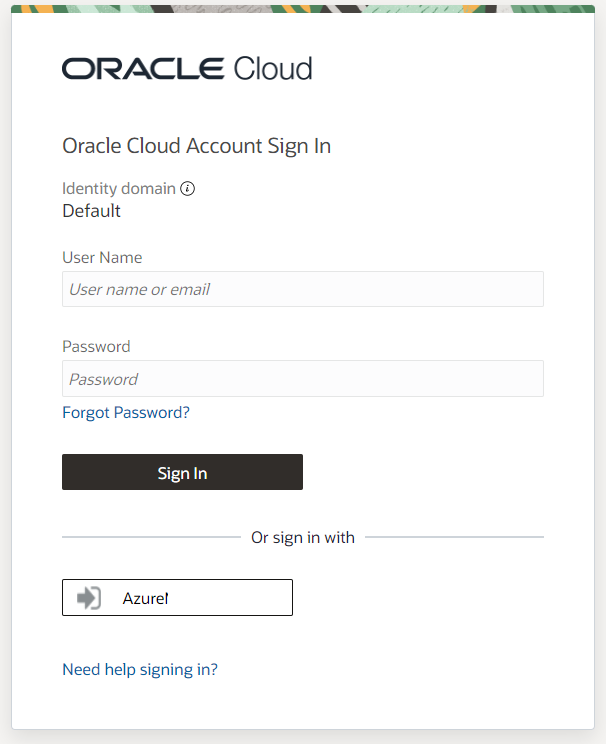Screen dimensions: 606x744
Task: Select the Default identity domain value
Action: pyautogui.click(x=91, y=211)
